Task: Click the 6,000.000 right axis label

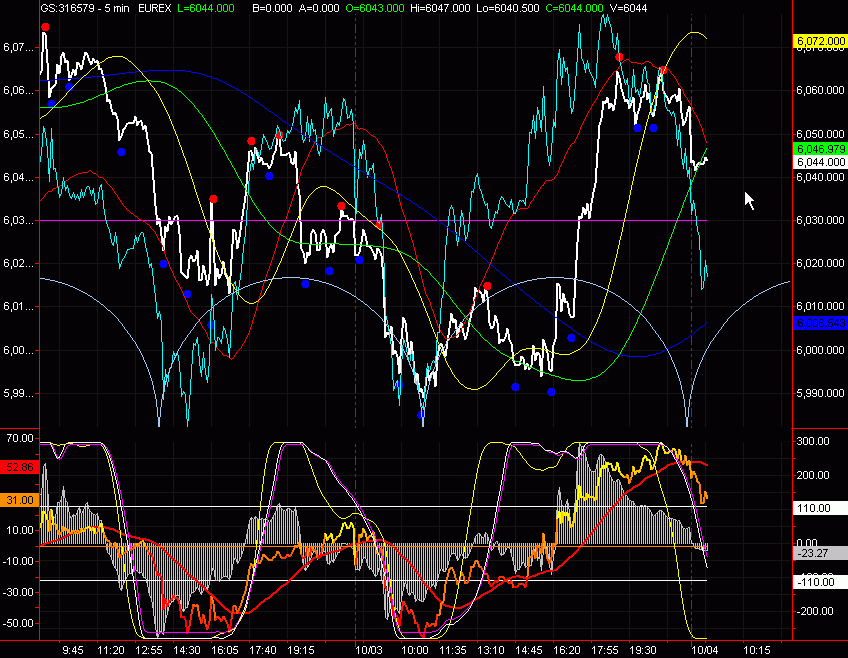Action: tap(820, 350)
